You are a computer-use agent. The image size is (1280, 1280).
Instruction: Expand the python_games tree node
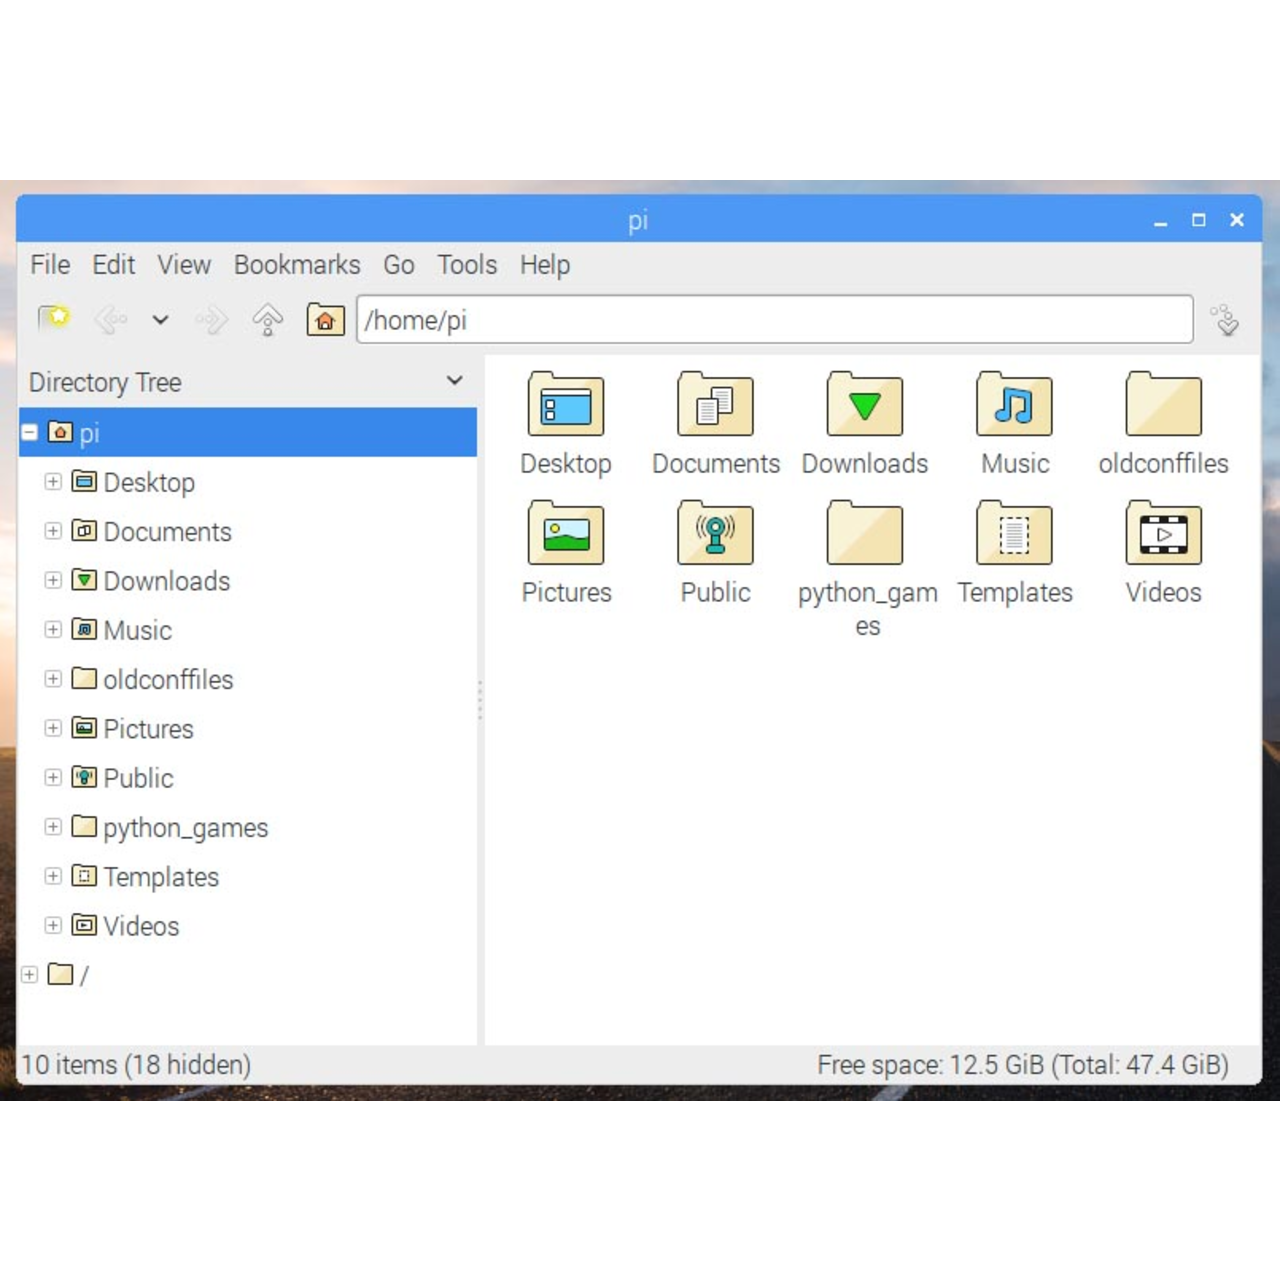[x=53, y=827]
